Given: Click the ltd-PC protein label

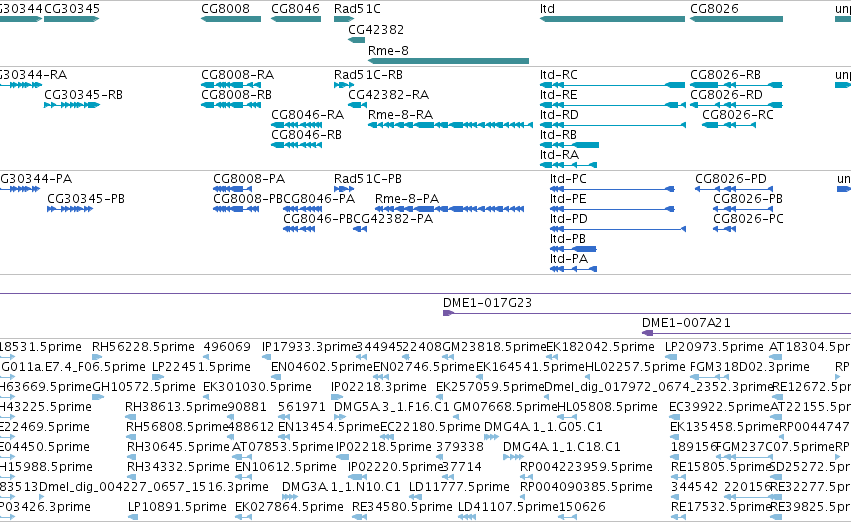Looking at the screenshot, I should point(568,179).
